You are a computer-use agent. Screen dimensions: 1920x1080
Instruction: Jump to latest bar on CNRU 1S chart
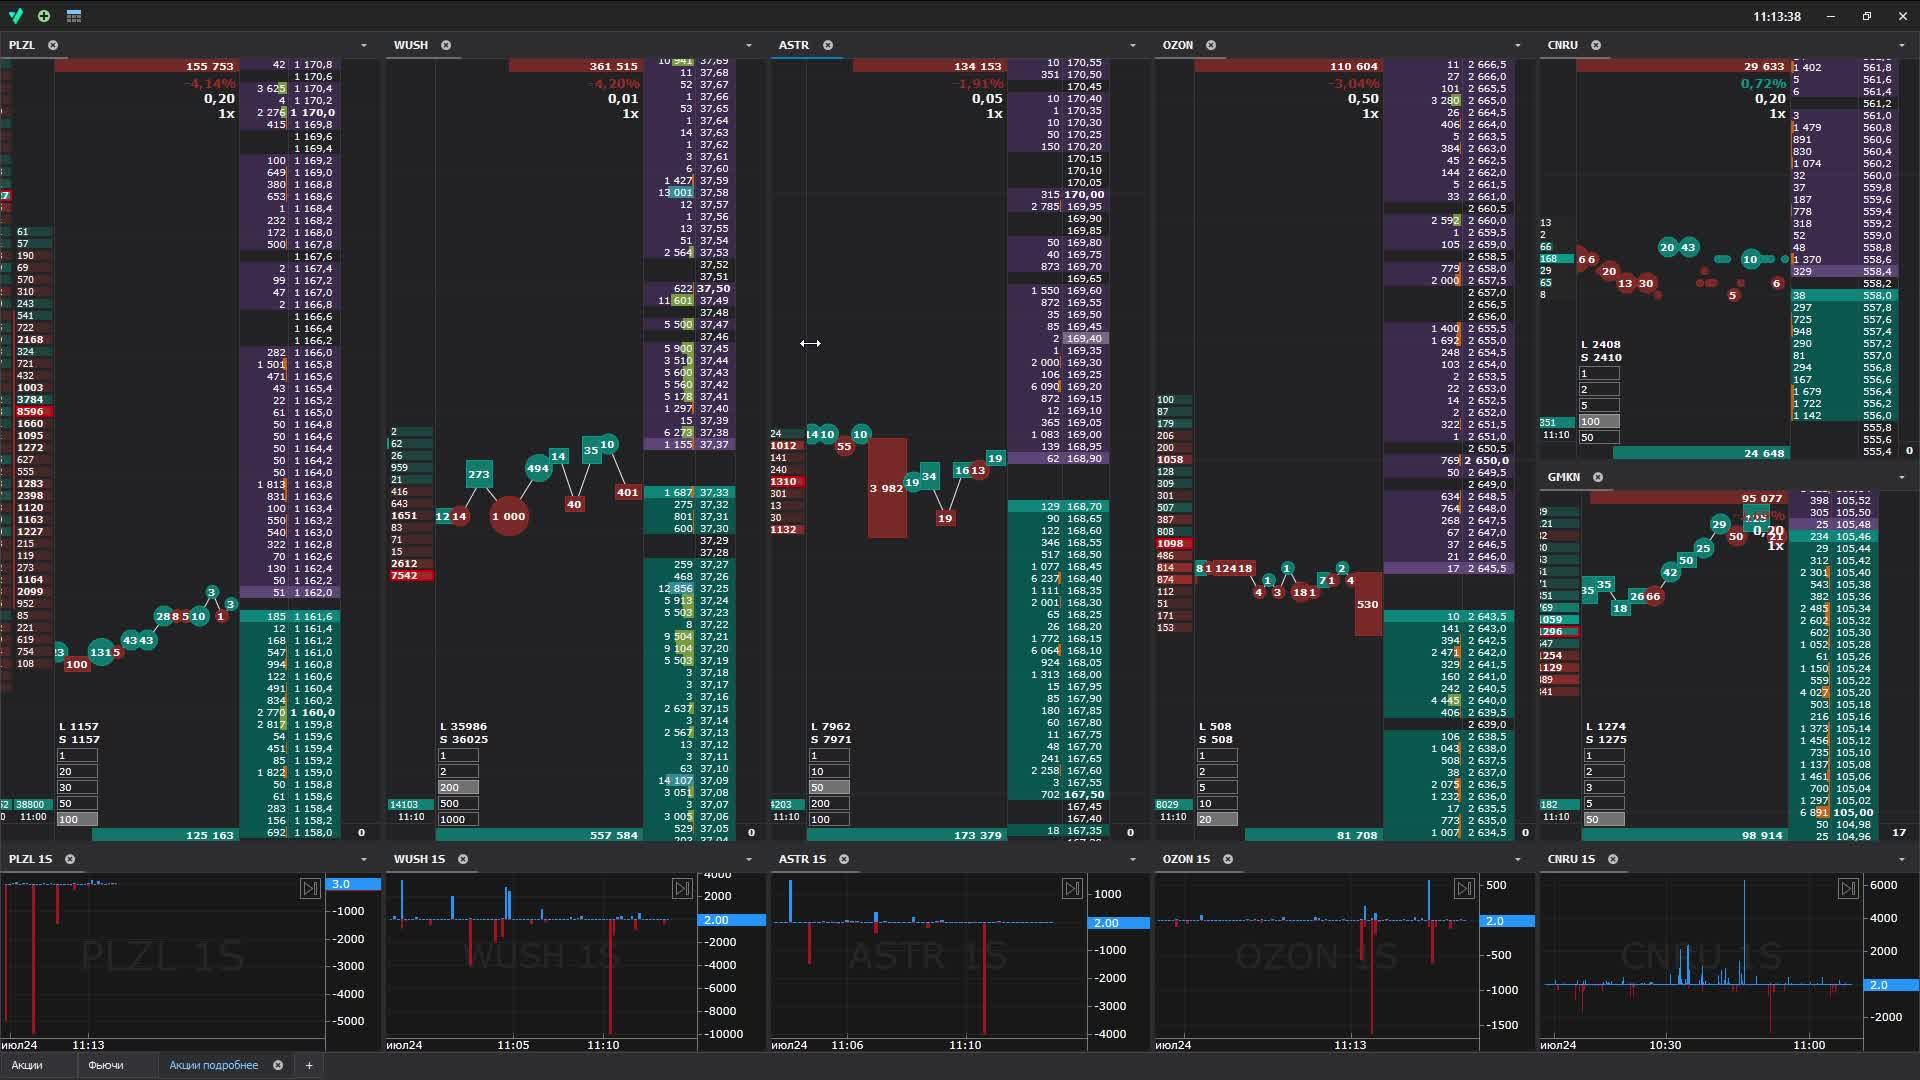click(x=1848, y=888)
